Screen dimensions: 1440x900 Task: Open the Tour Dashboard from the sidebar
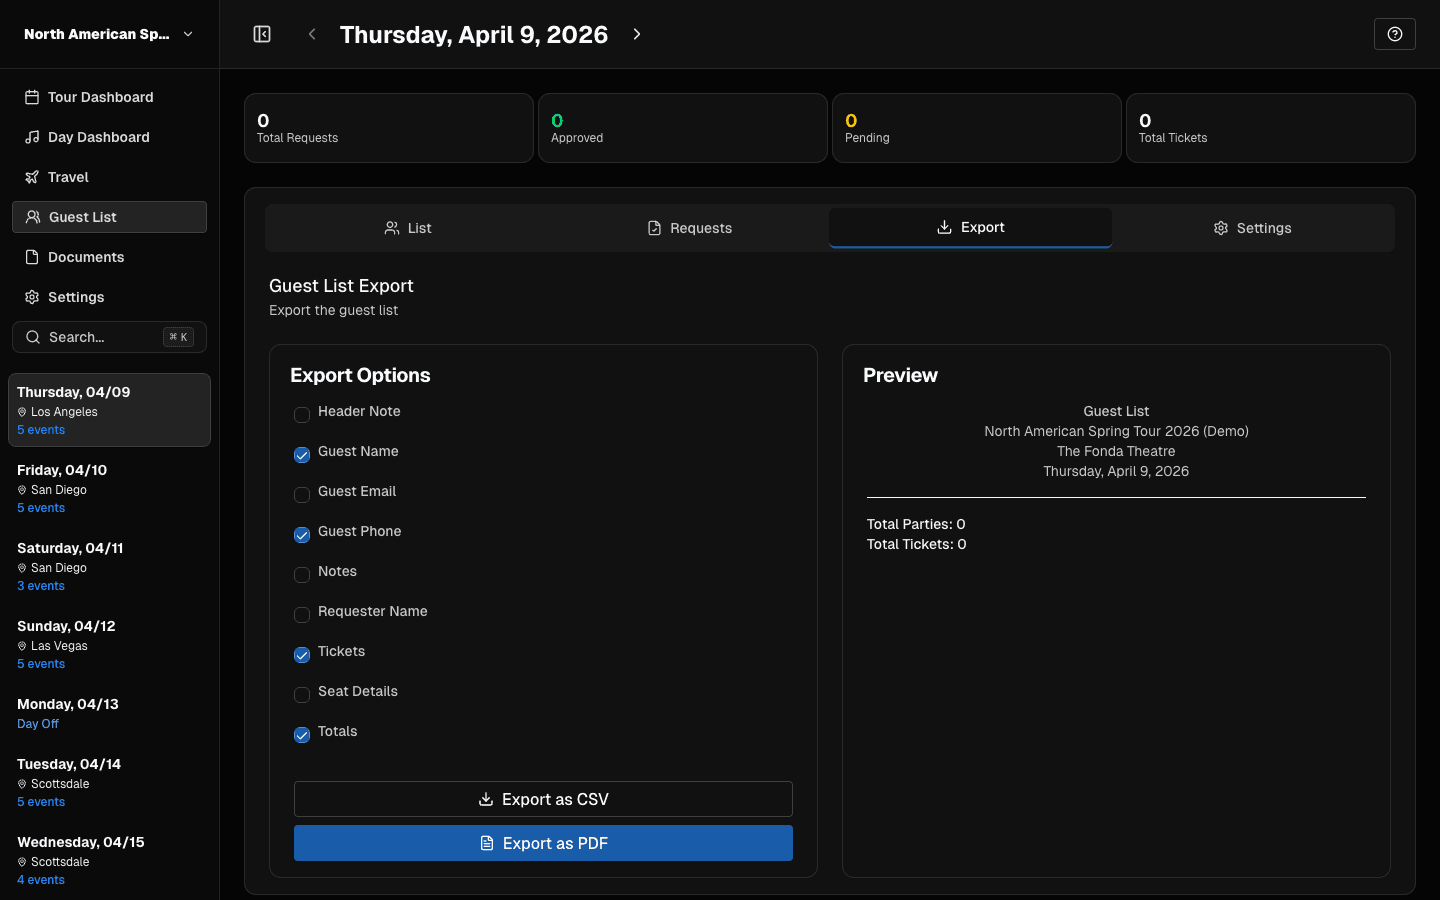[100, 97]
